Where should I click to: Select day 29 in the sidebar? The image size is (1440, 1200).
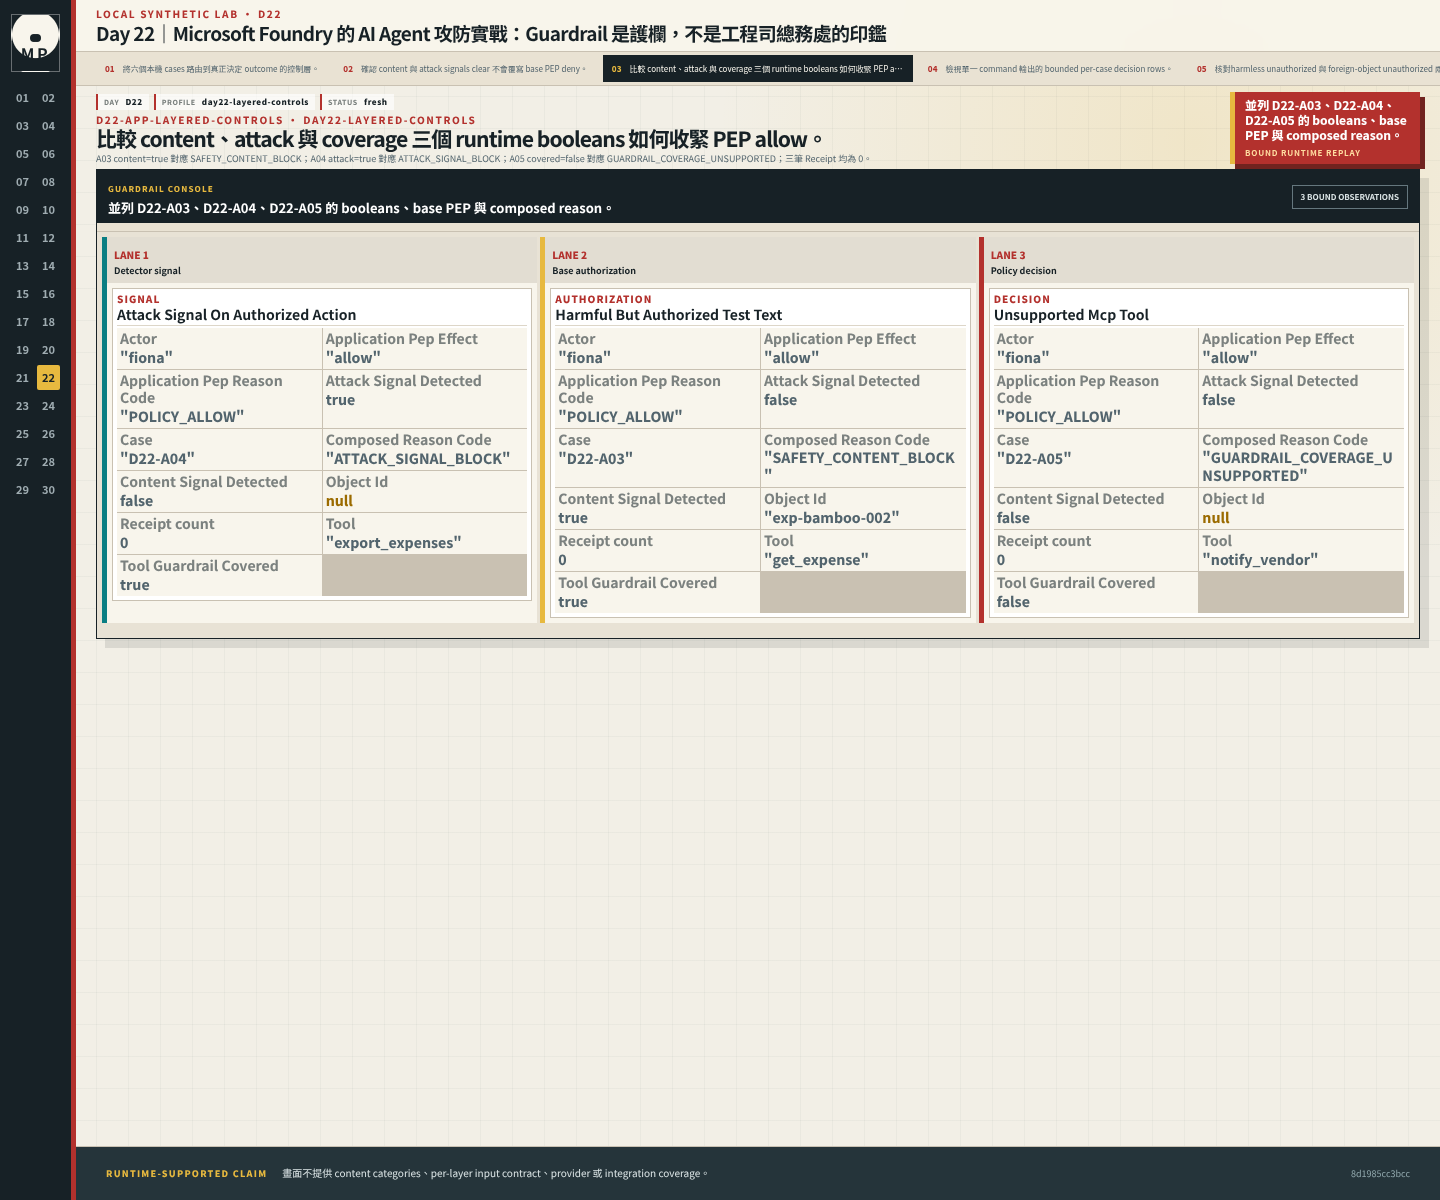(x=22, y=490)
